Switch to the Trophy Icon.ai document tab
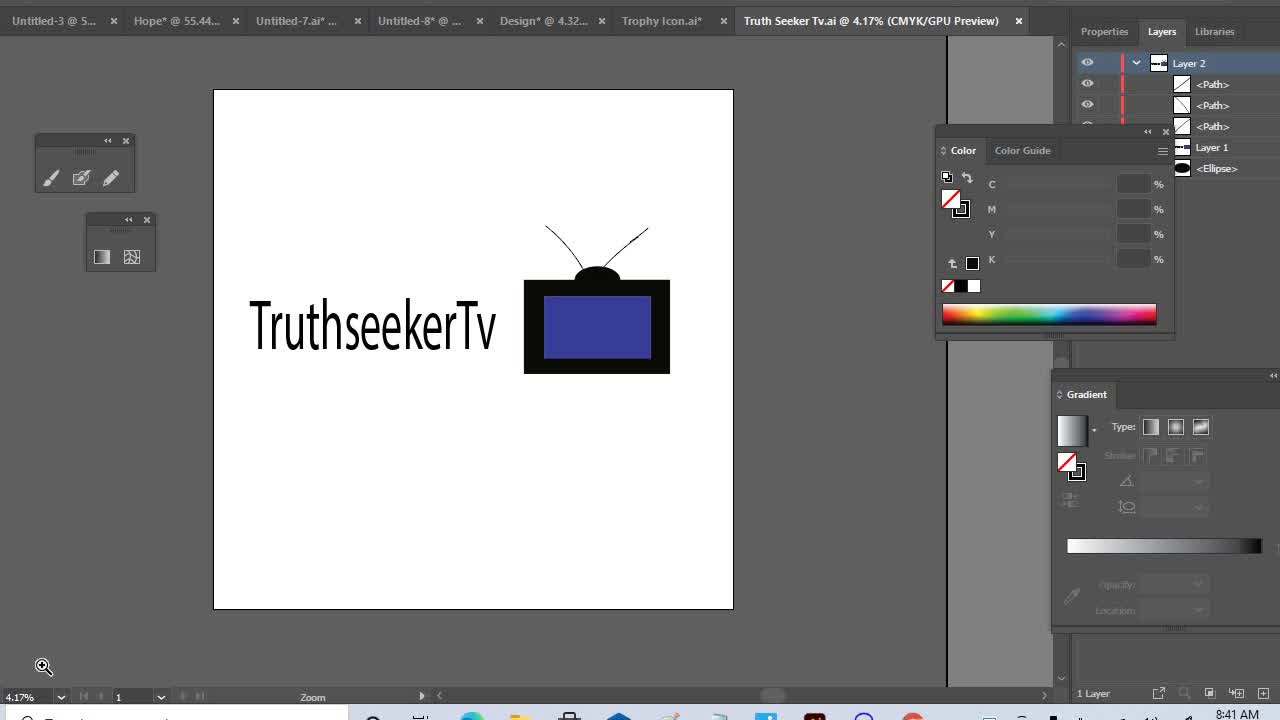 tap(662, 21)
